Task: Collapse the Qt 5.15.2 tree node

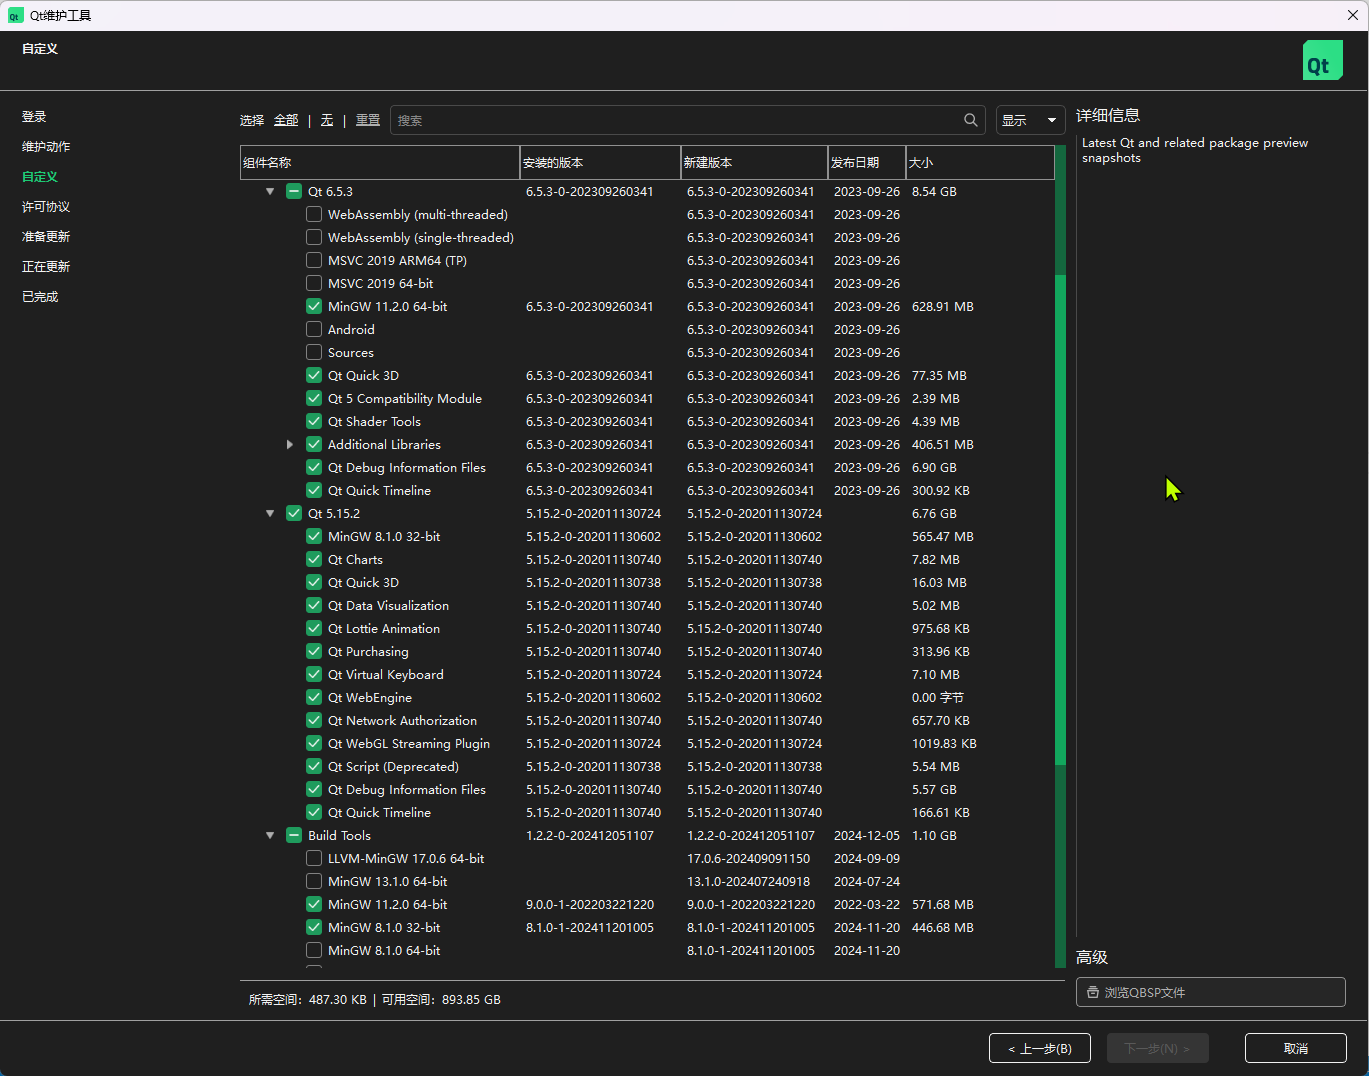Action: tap(270, 513)
